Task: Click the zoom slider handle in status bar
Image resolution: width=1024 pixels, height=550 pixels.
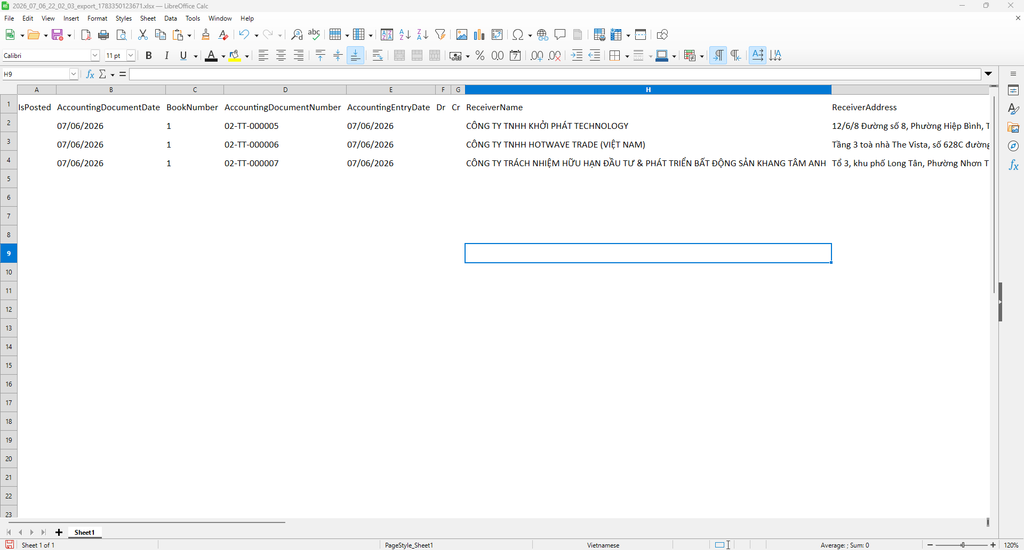Action: point(962,545)
